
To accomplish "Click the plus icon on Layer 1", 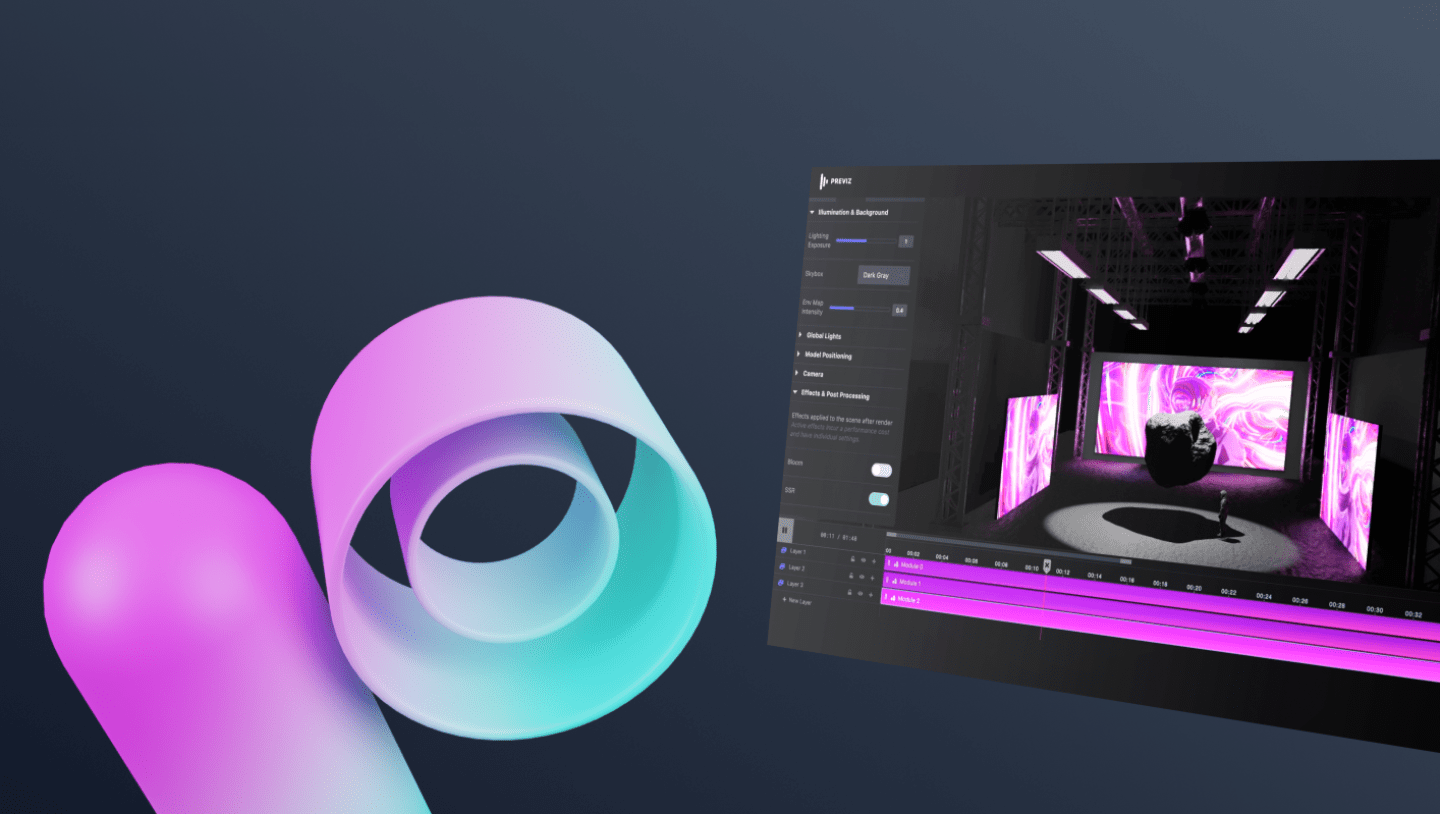I will click(872, 561).
